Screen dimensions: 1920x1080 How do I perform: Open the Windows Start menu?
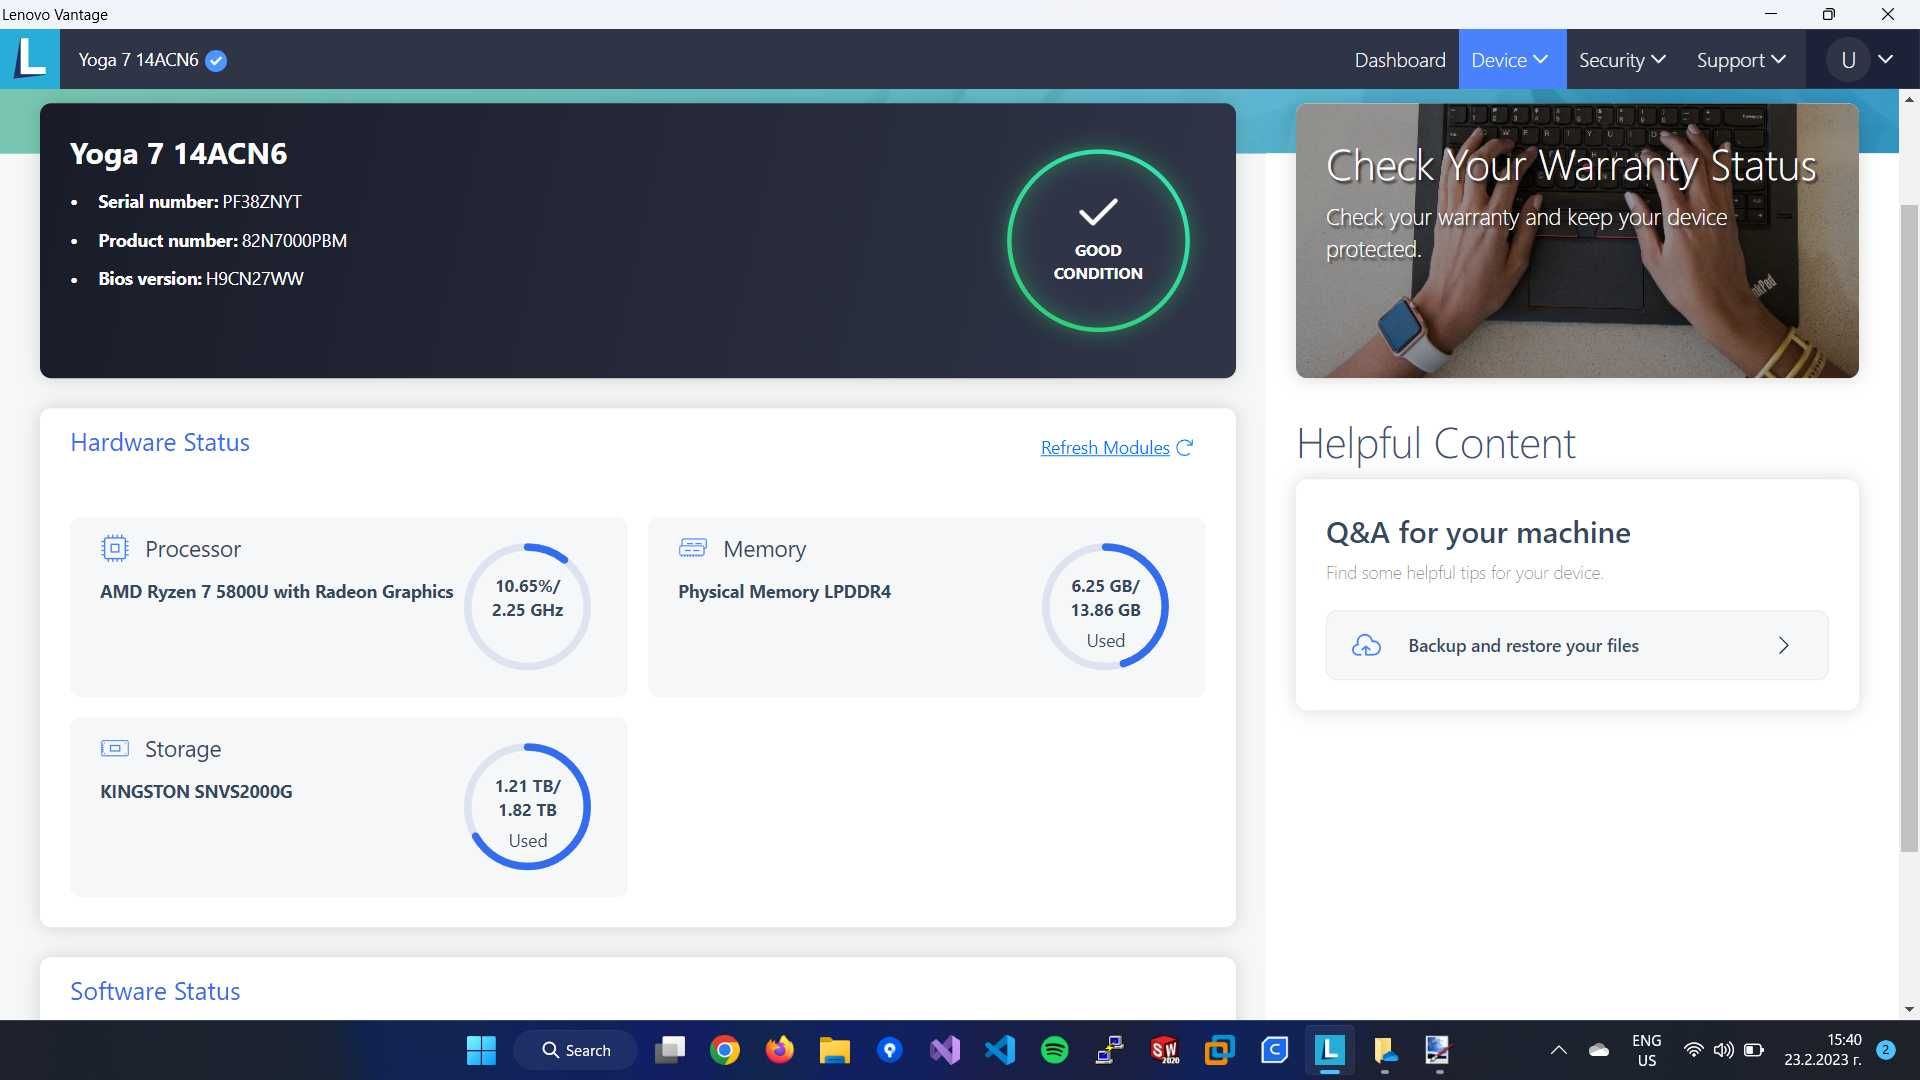click(481, 1050)
